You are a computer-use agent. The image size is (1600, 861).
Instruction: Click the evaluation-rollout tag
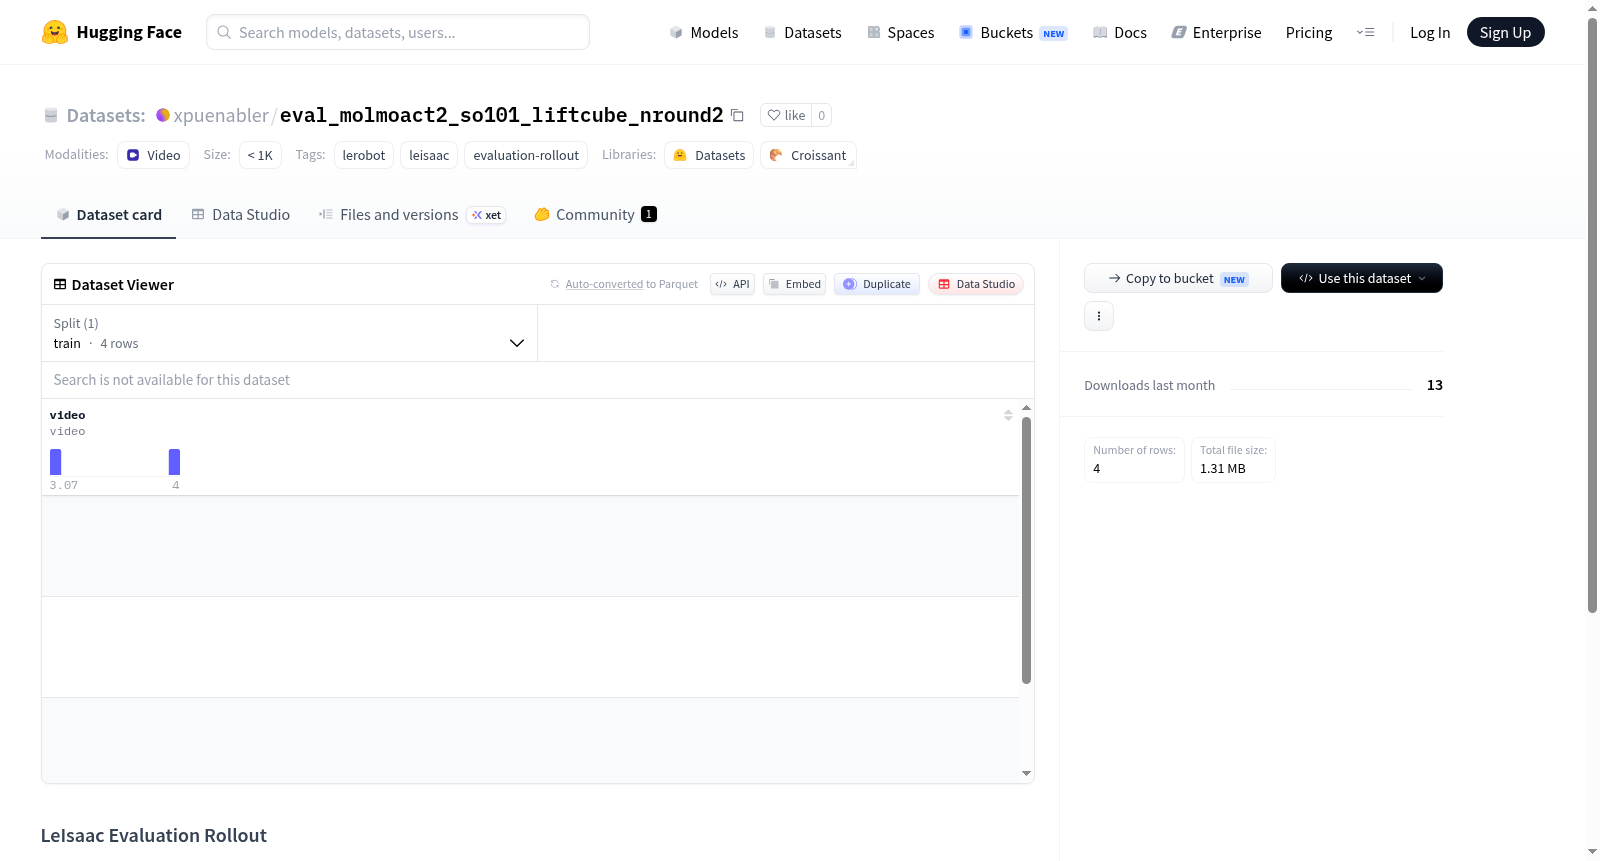(526, 155)
